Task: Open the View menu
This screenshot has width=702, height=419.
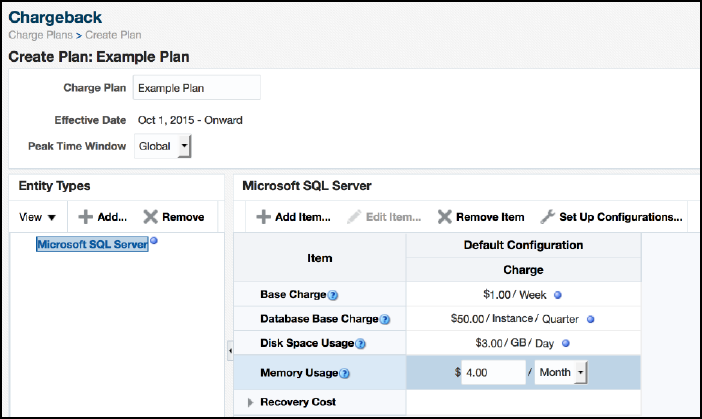Action: 39,217
